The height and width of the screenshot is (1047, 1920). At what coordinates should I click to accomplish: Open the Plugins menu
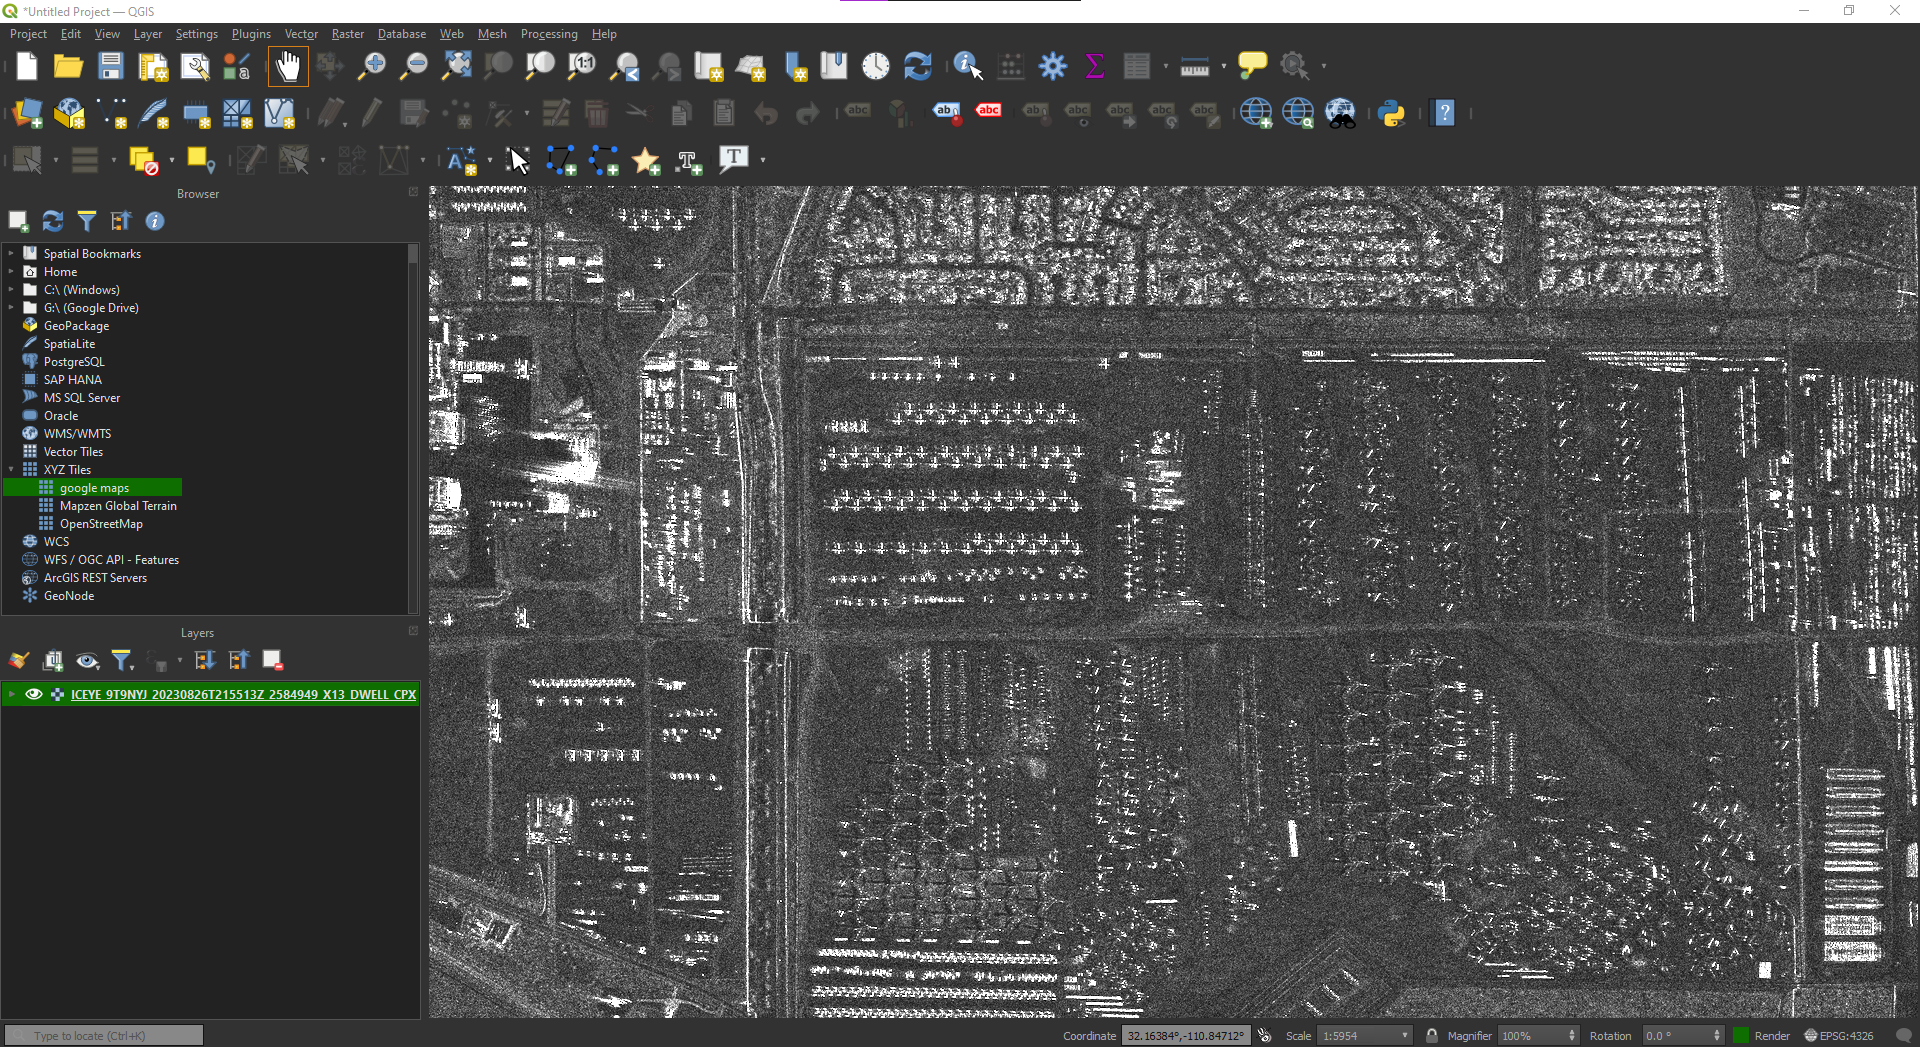[x=251, y=34]
